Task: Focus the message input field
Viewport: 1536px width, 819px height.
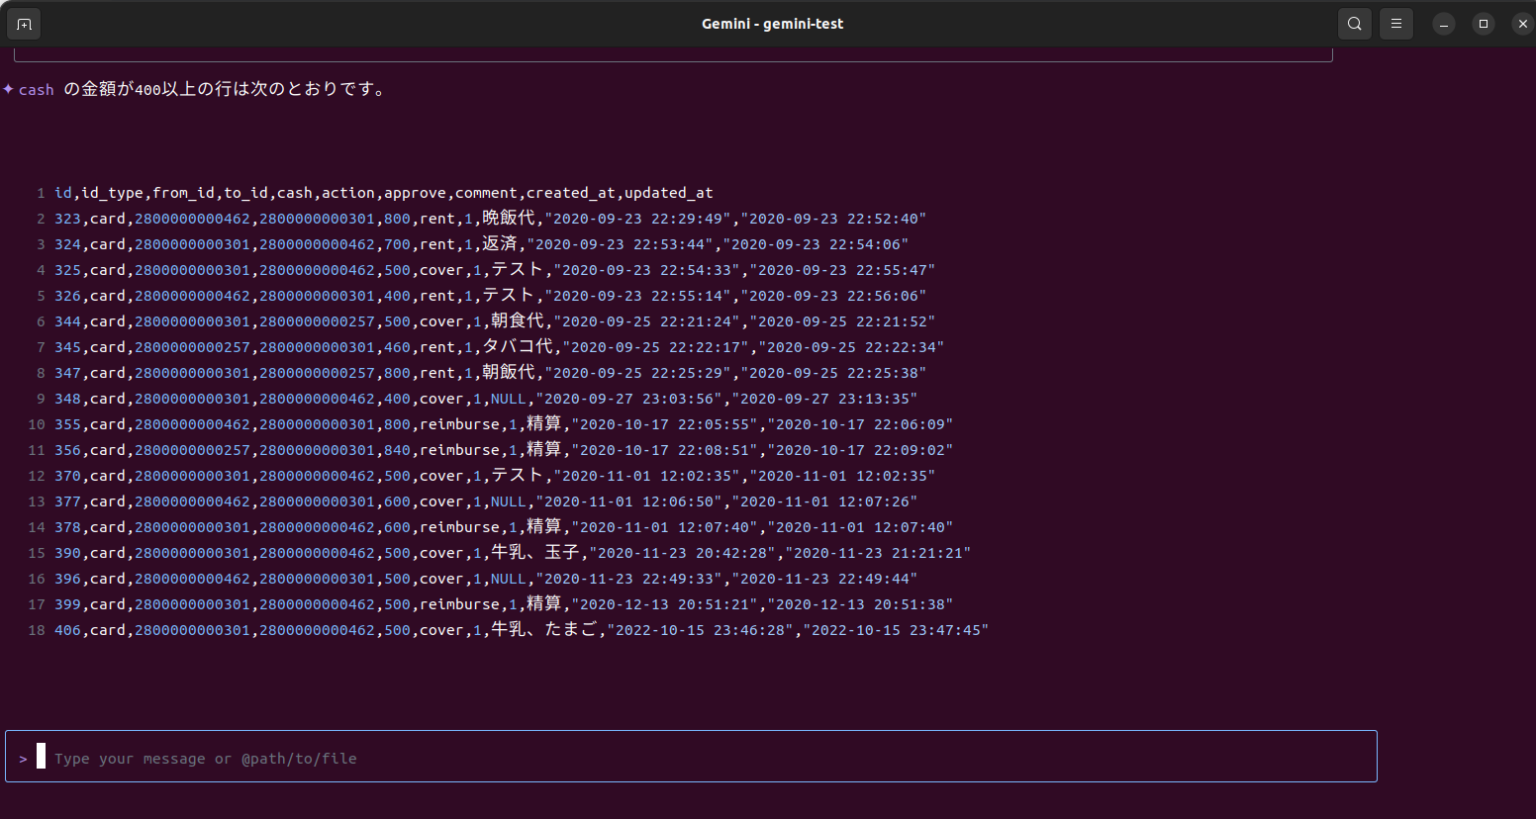Action: pos(700,758)
